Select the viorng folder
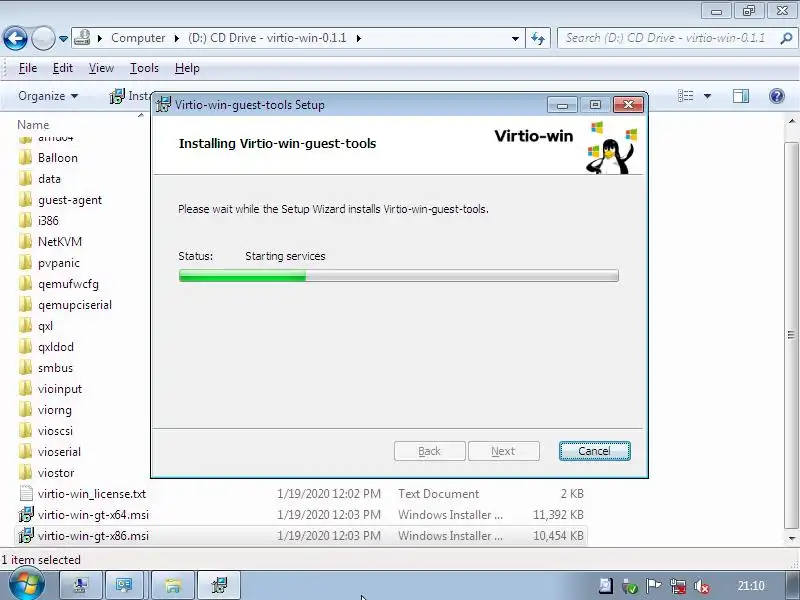Viewport: 800px width, 600px height. (55, 410)
